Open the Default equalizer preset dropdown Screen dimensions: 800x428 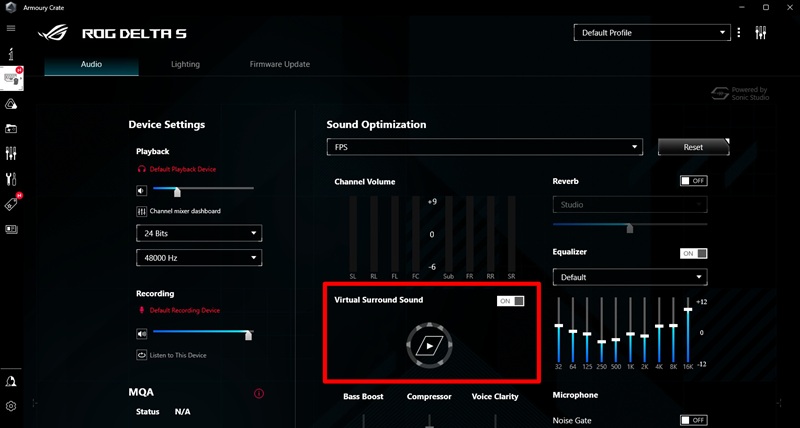[630, 277]
